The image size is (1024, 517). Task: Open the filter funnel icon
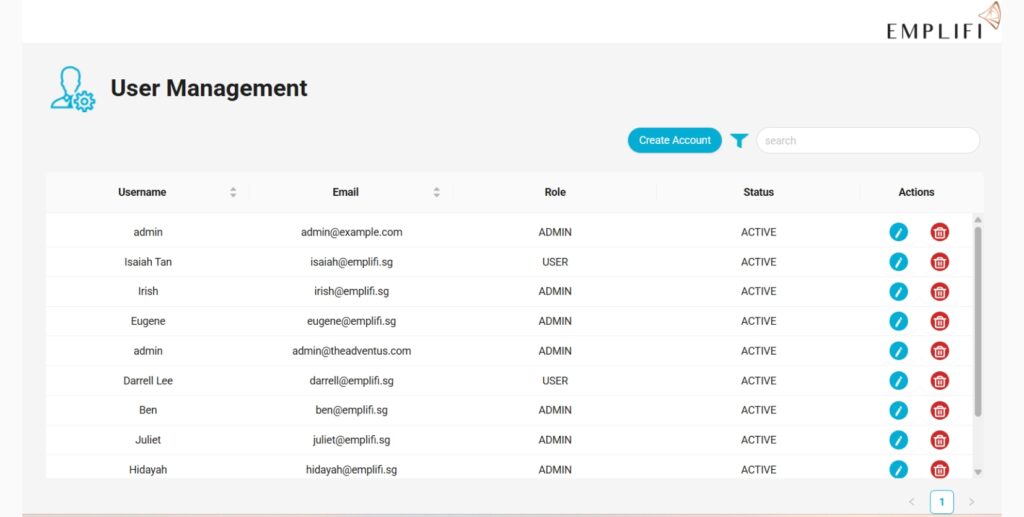pos(739,141)
